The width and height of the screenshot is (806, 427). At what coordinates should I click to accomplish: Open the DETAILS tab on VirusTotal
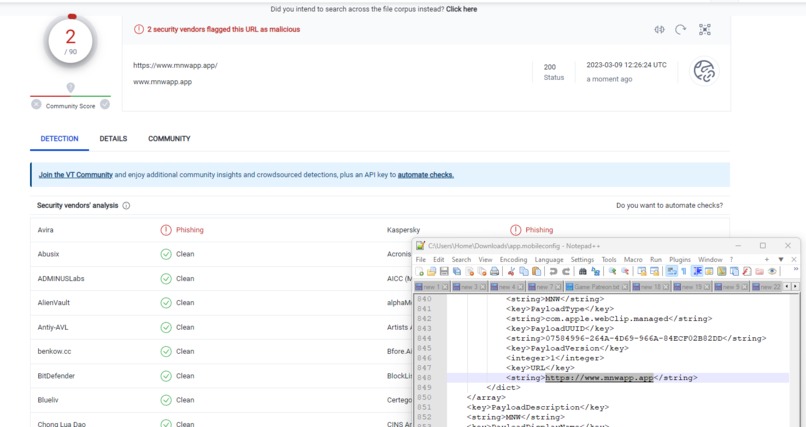113,139
